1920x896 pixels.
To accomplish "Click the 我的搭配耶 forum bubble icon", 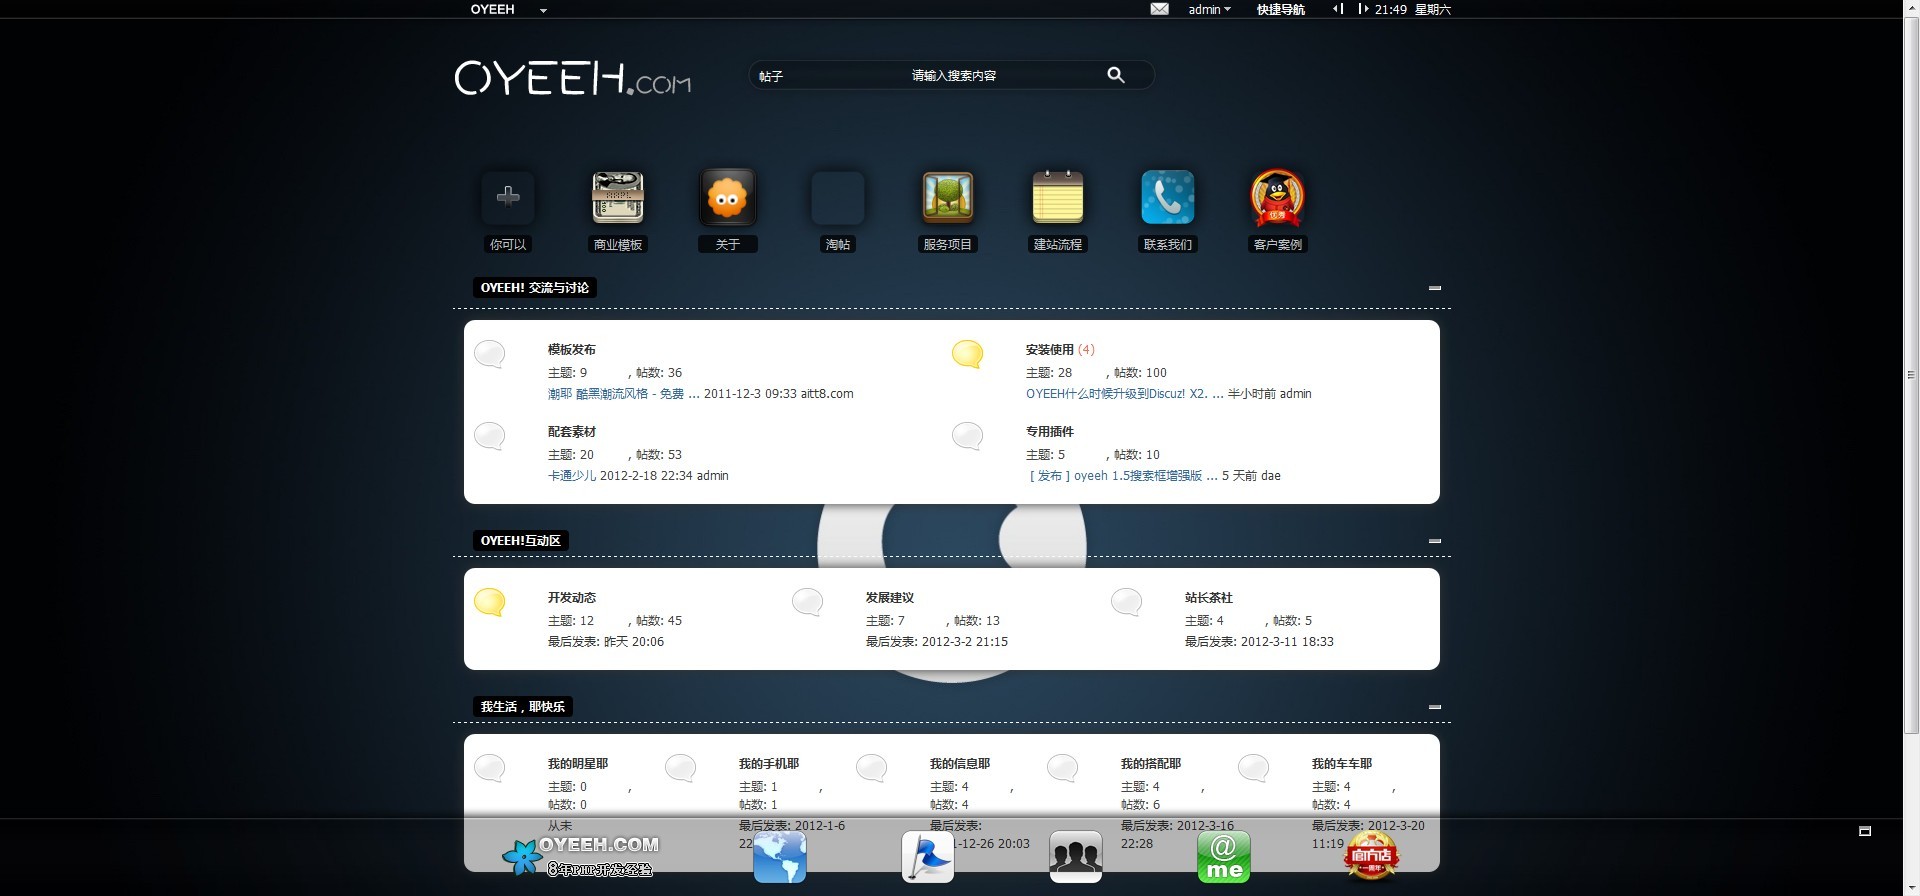I will point(1062,768).
